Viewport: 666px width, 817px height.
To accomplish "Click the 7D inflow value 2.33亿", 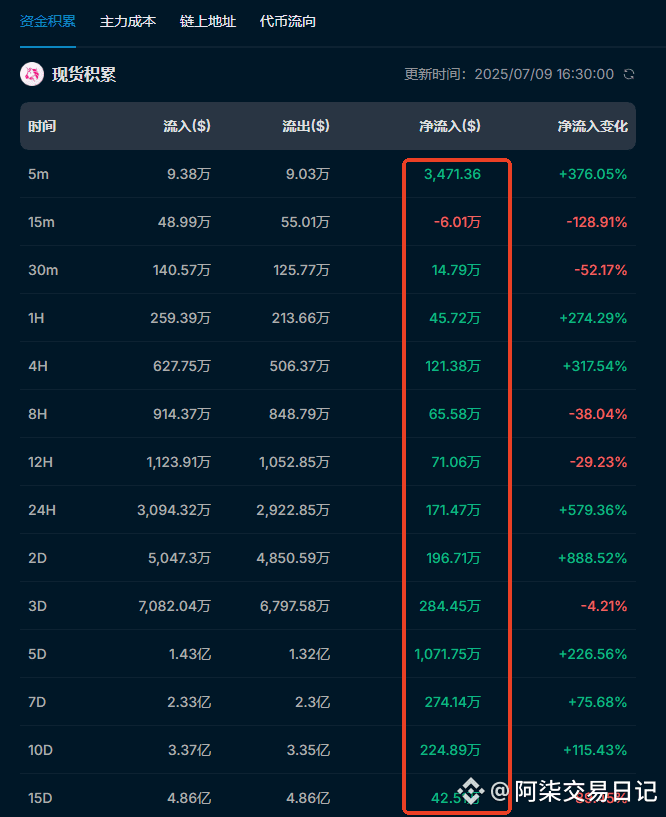I will point(189,702).
